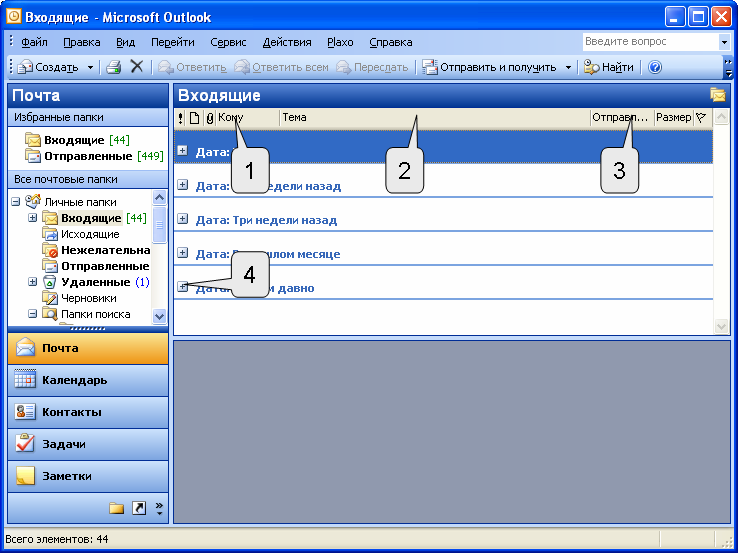The image size is (738, 553).
Task: Open the Действия menu
Action: click(x=287, y=42)
